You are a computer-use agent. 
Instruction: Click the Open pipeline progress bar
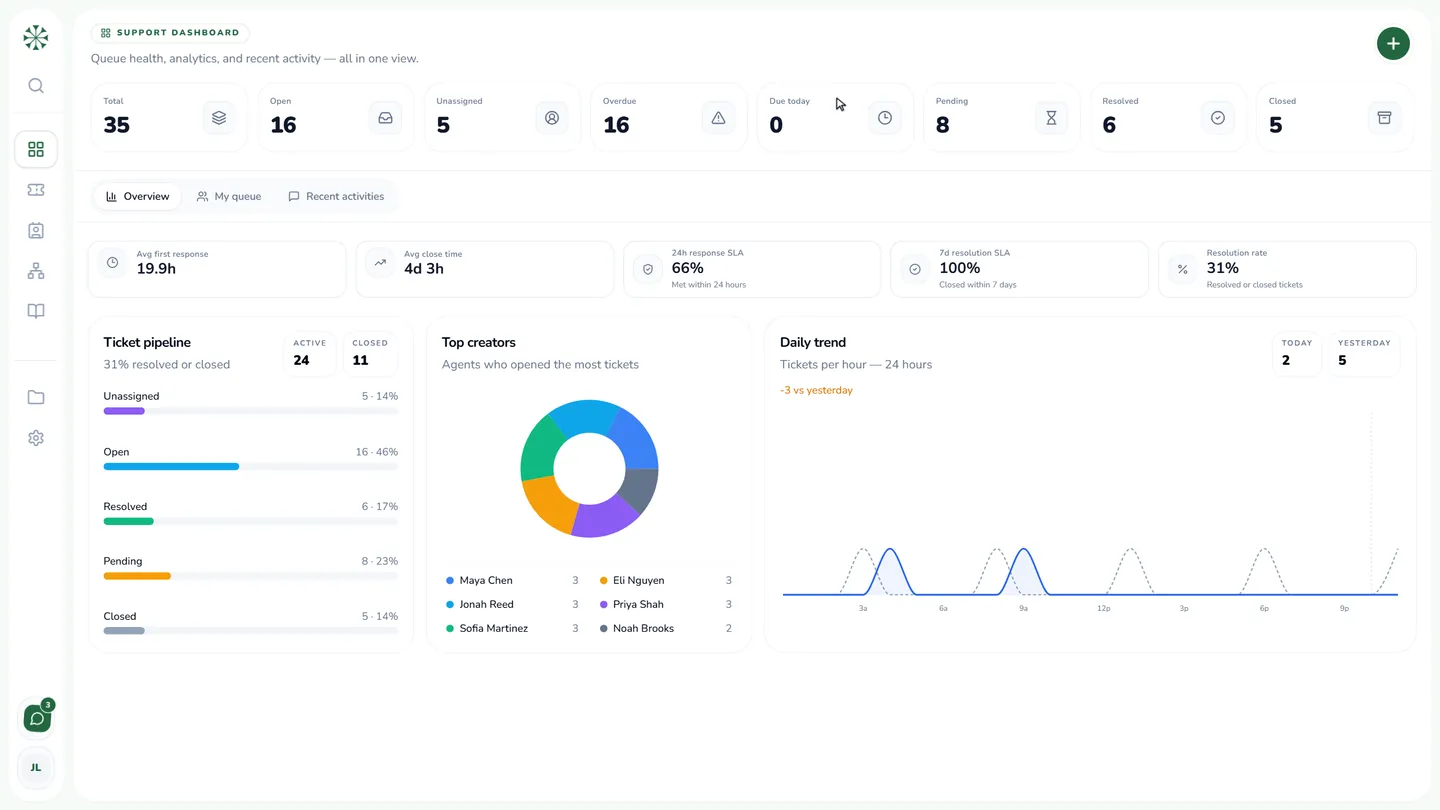point(251,467)
